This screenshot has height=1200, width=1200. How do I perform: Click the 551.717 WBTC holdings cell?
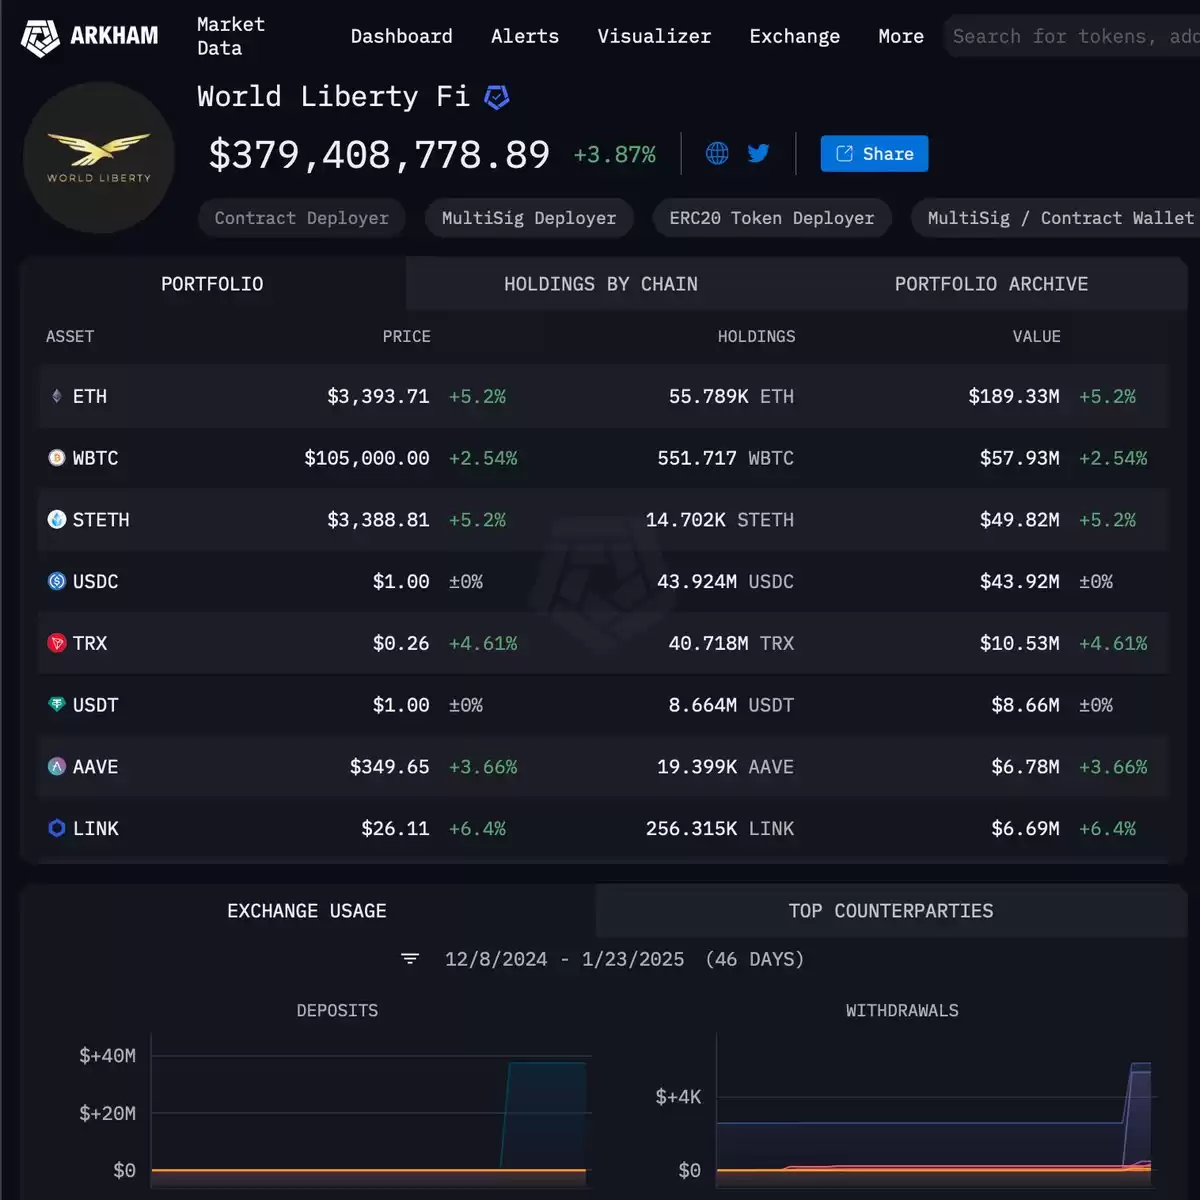click(x=725, y=458)
